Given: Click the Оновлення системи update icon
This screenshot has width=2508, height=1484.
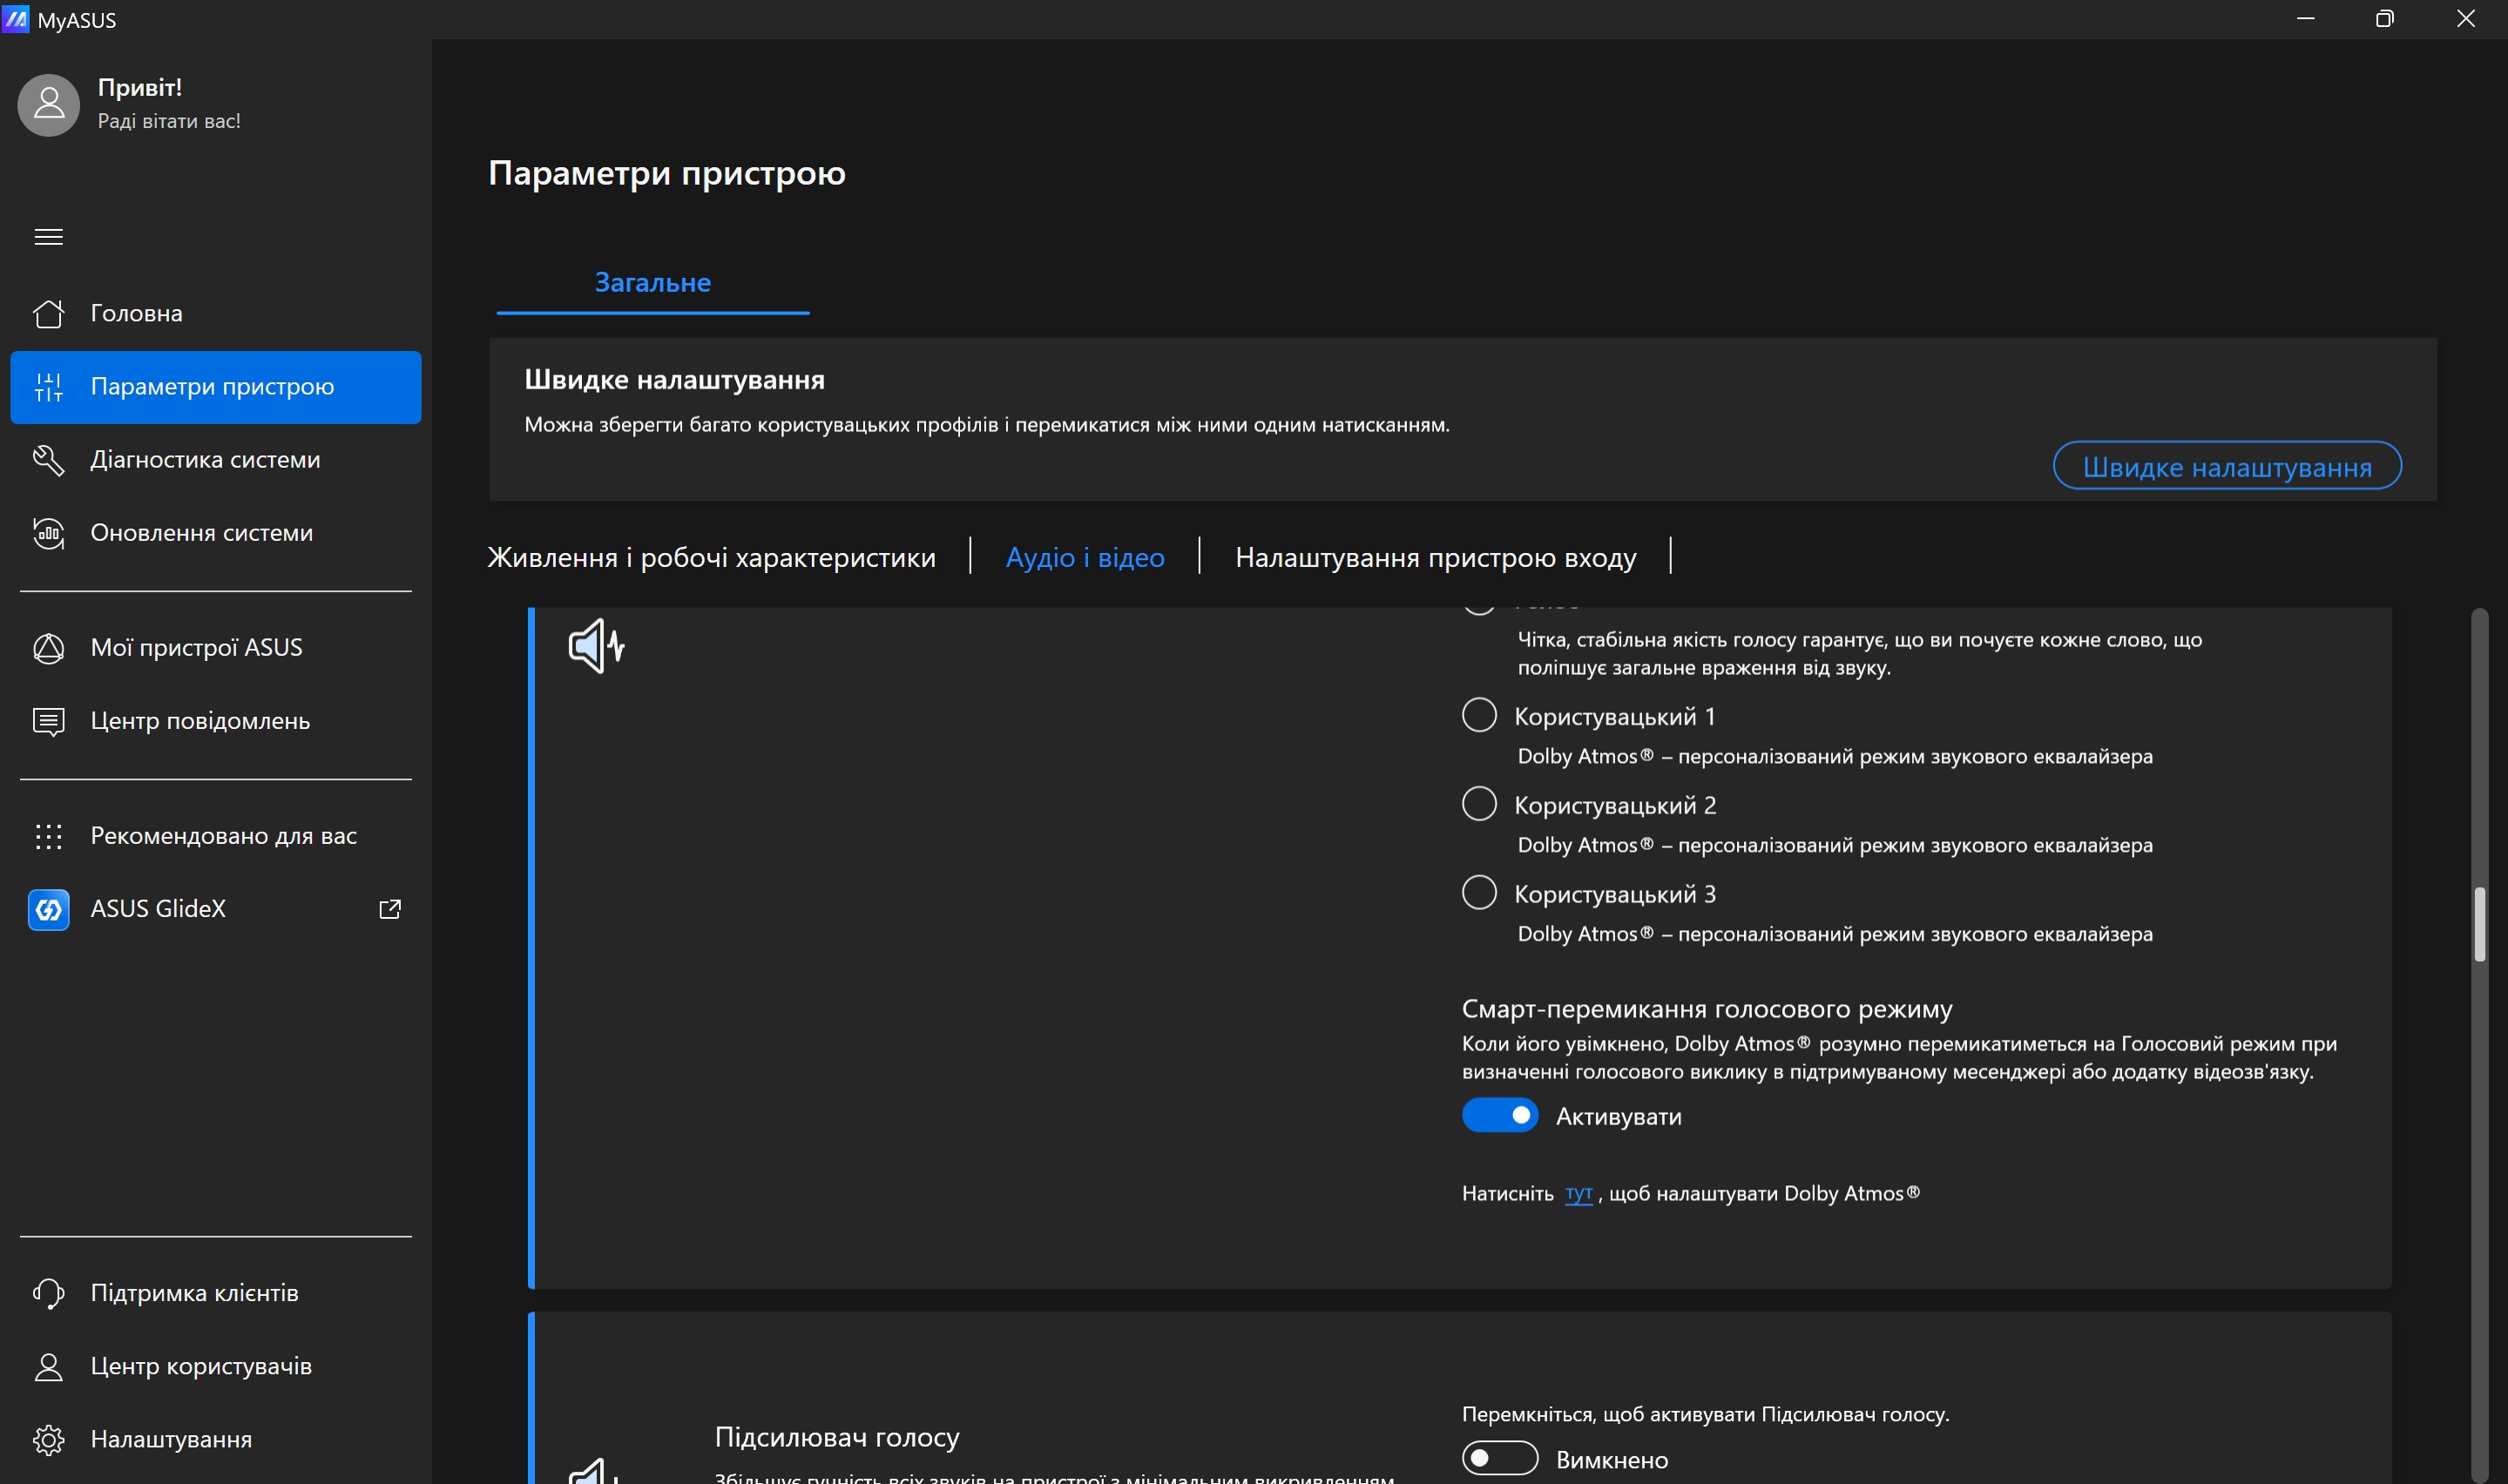Looking at the screenshot, I should (48, 533).
